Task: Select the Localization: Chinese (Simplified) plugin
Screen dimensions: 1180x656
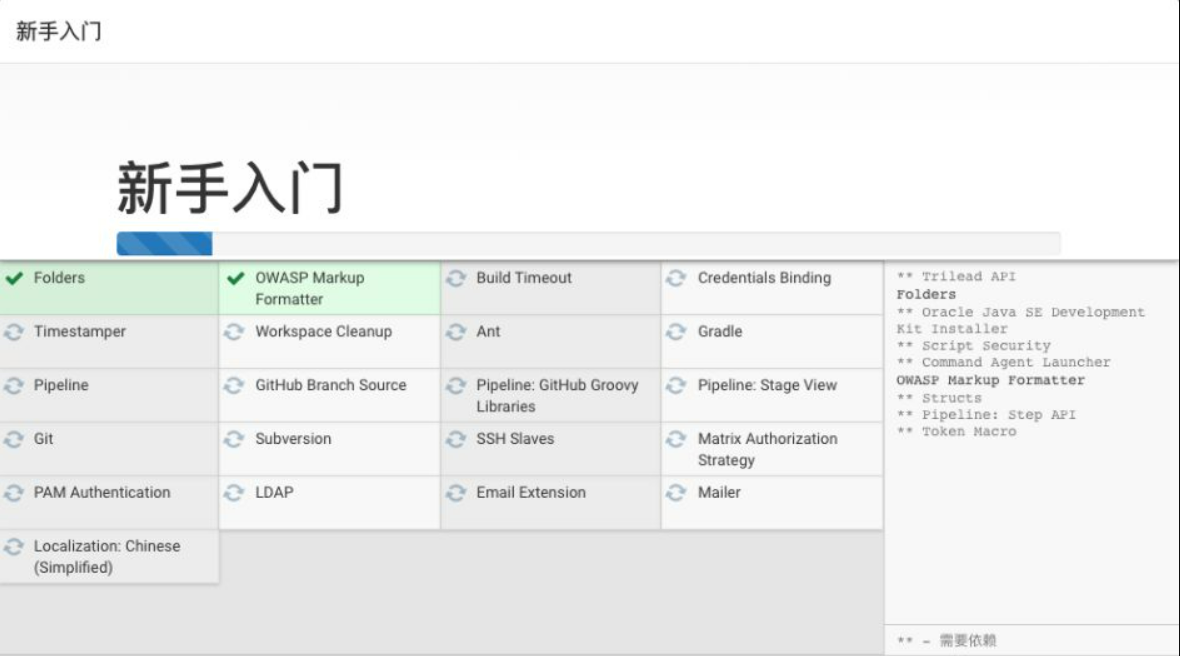Action: click(x=107, y=557)
